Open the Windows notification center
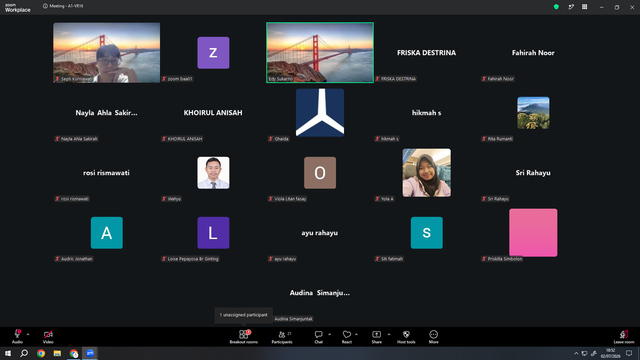The height and width of the screenshot is (360, 640). [x=629, y=353]
